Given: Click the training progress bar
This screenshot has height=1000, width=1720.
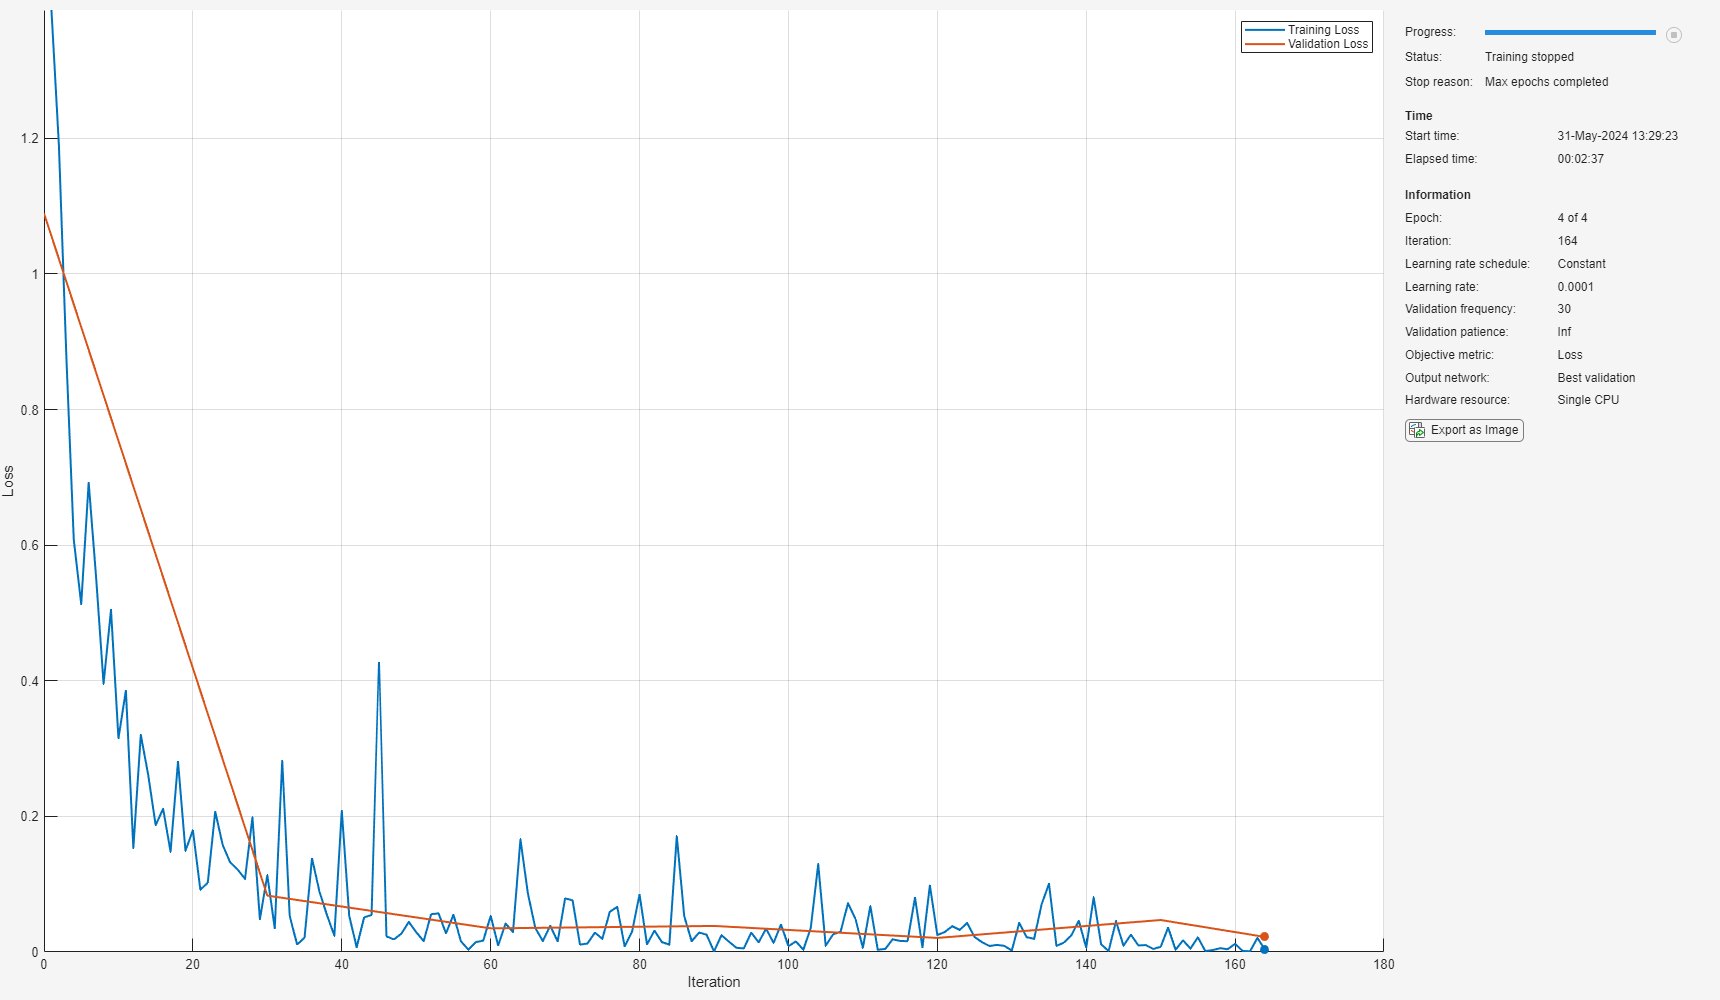Looking at the screenshot, I should [1570, 33].
